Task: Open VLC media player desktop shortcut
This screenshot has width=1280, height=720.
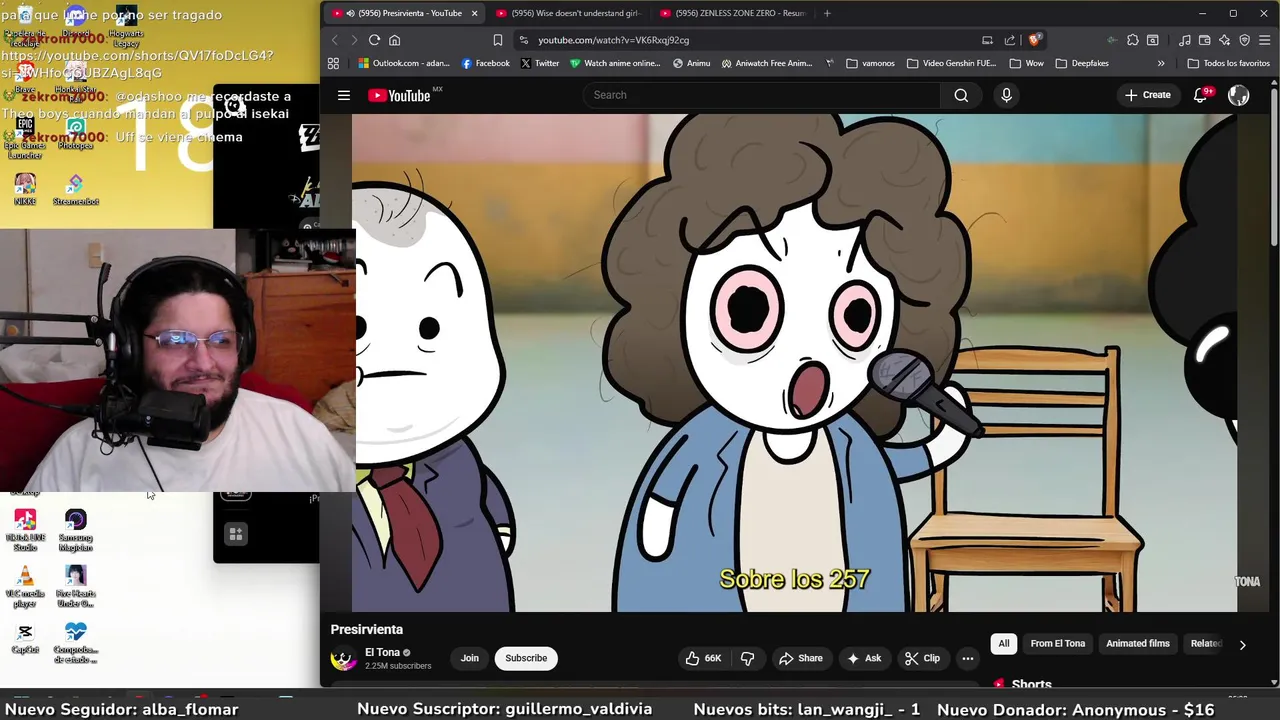Action: (25, 586)
